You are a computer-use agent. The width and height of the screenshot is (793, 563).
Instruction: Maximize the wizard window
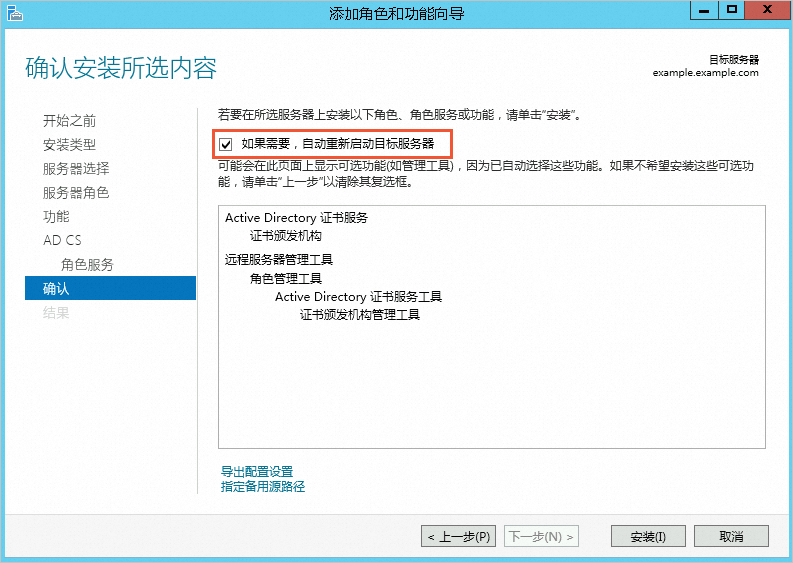731,10
